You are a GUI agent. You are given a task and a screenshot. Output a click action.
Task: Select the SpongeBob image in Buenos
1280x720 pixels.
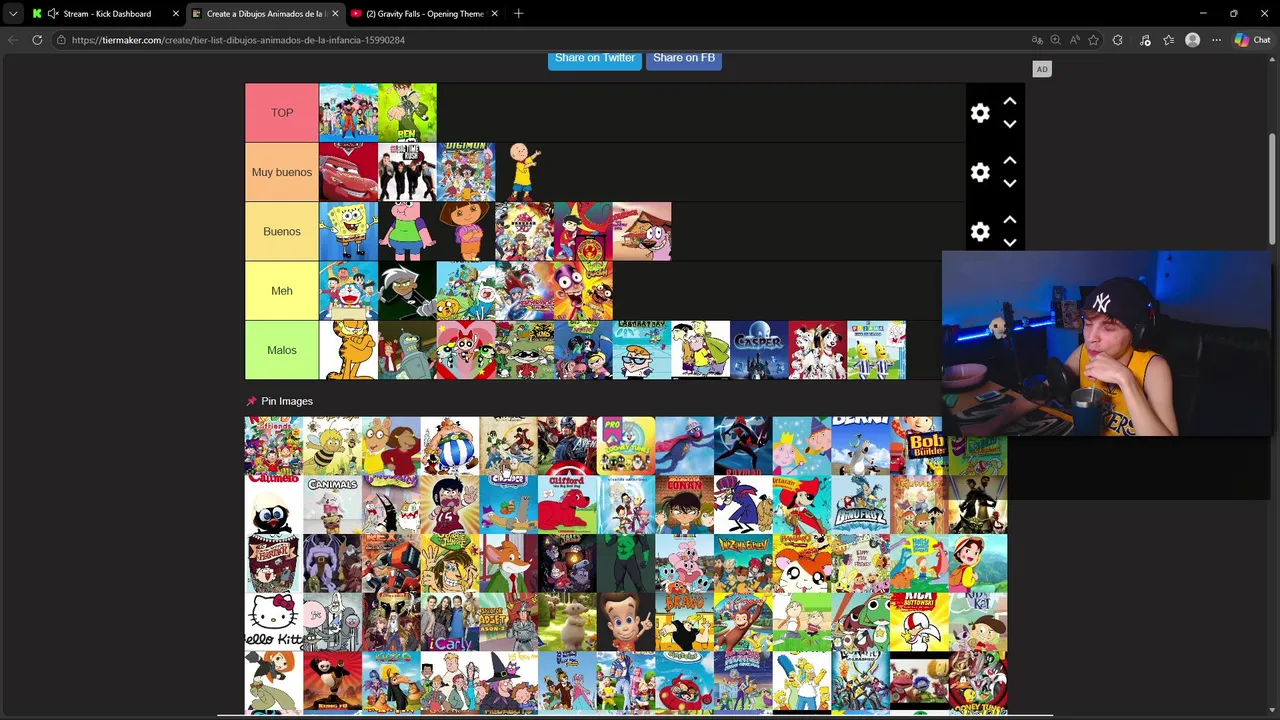pyautogui.click(x=348, y=231)
